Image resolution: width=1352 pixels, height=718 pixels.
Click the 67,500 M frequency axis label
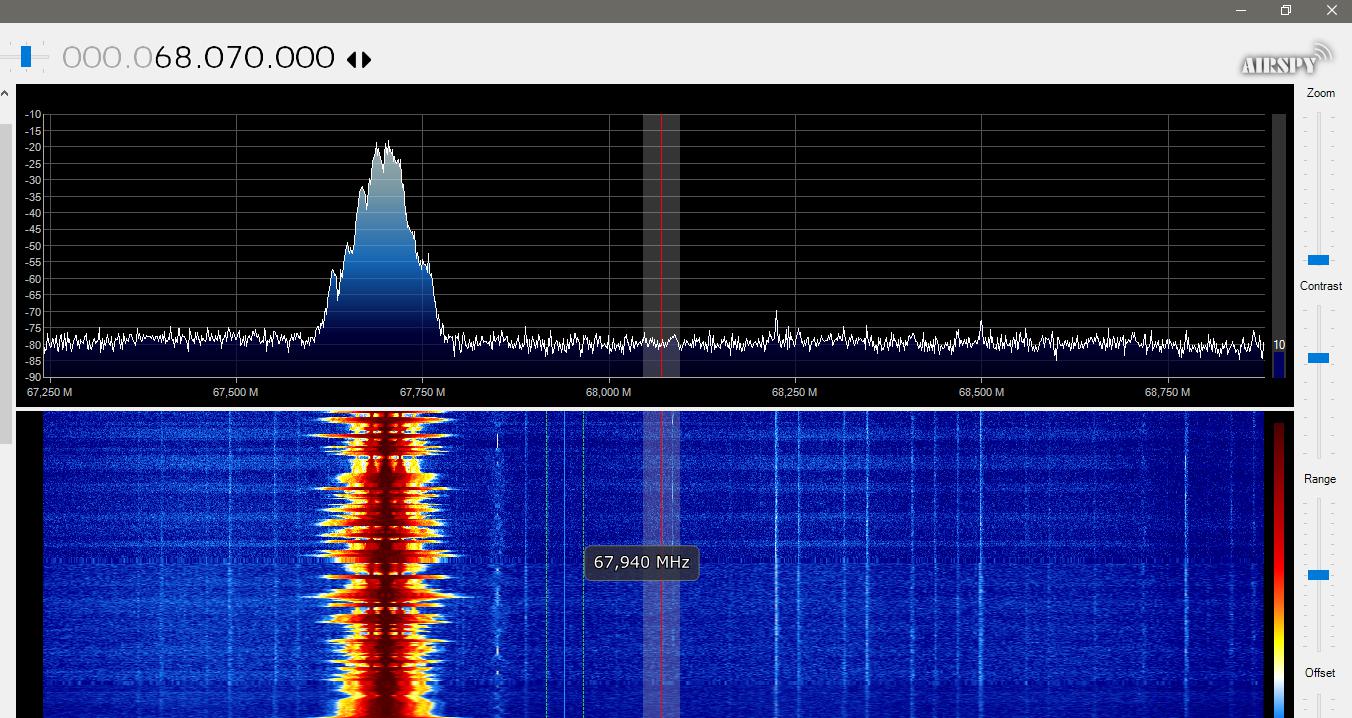coord(236,392)
